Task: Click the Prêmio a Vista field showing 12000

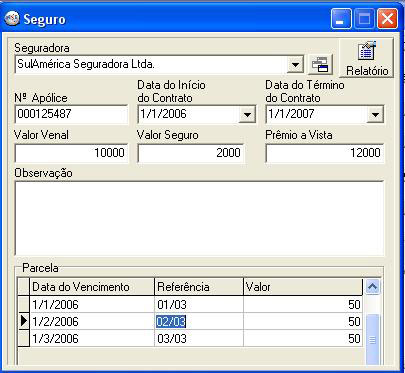Action: click(x=325, y=153)
